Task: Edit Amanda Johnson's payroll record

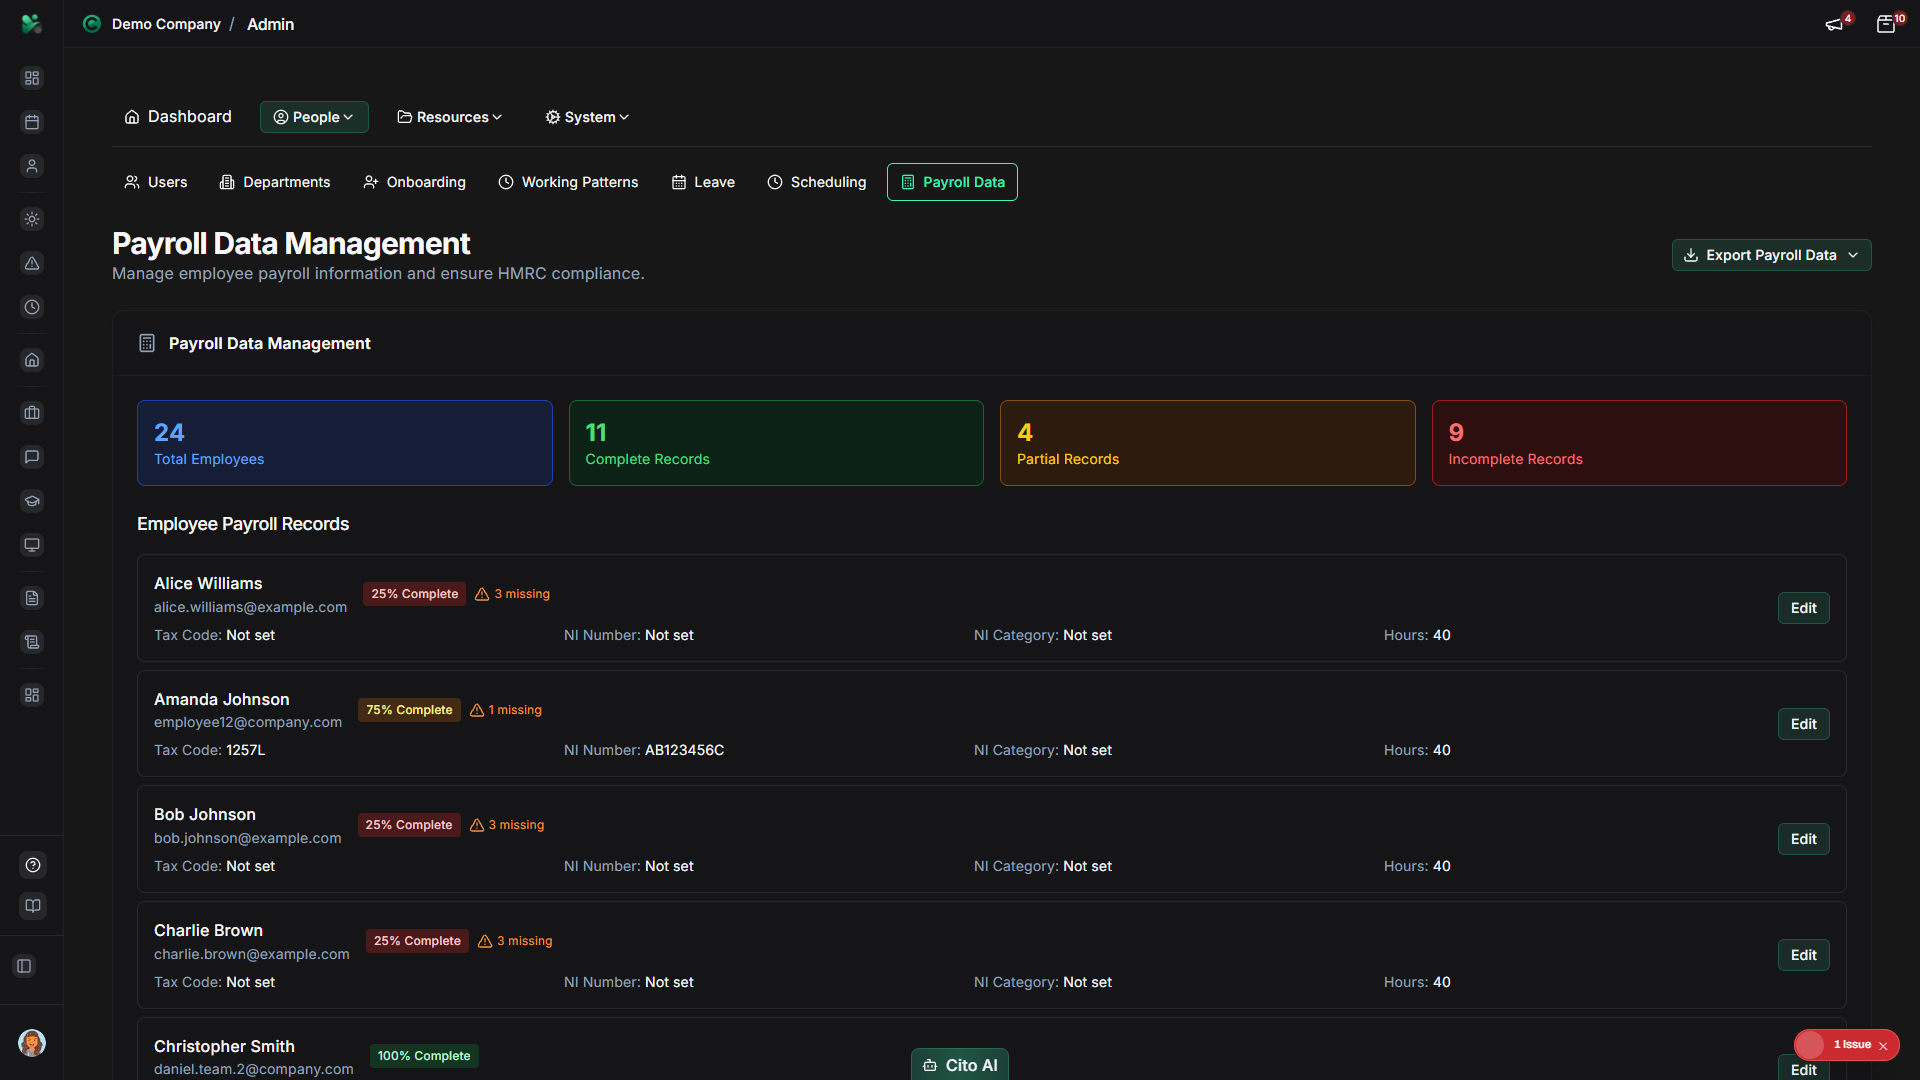Action: 1802,724
